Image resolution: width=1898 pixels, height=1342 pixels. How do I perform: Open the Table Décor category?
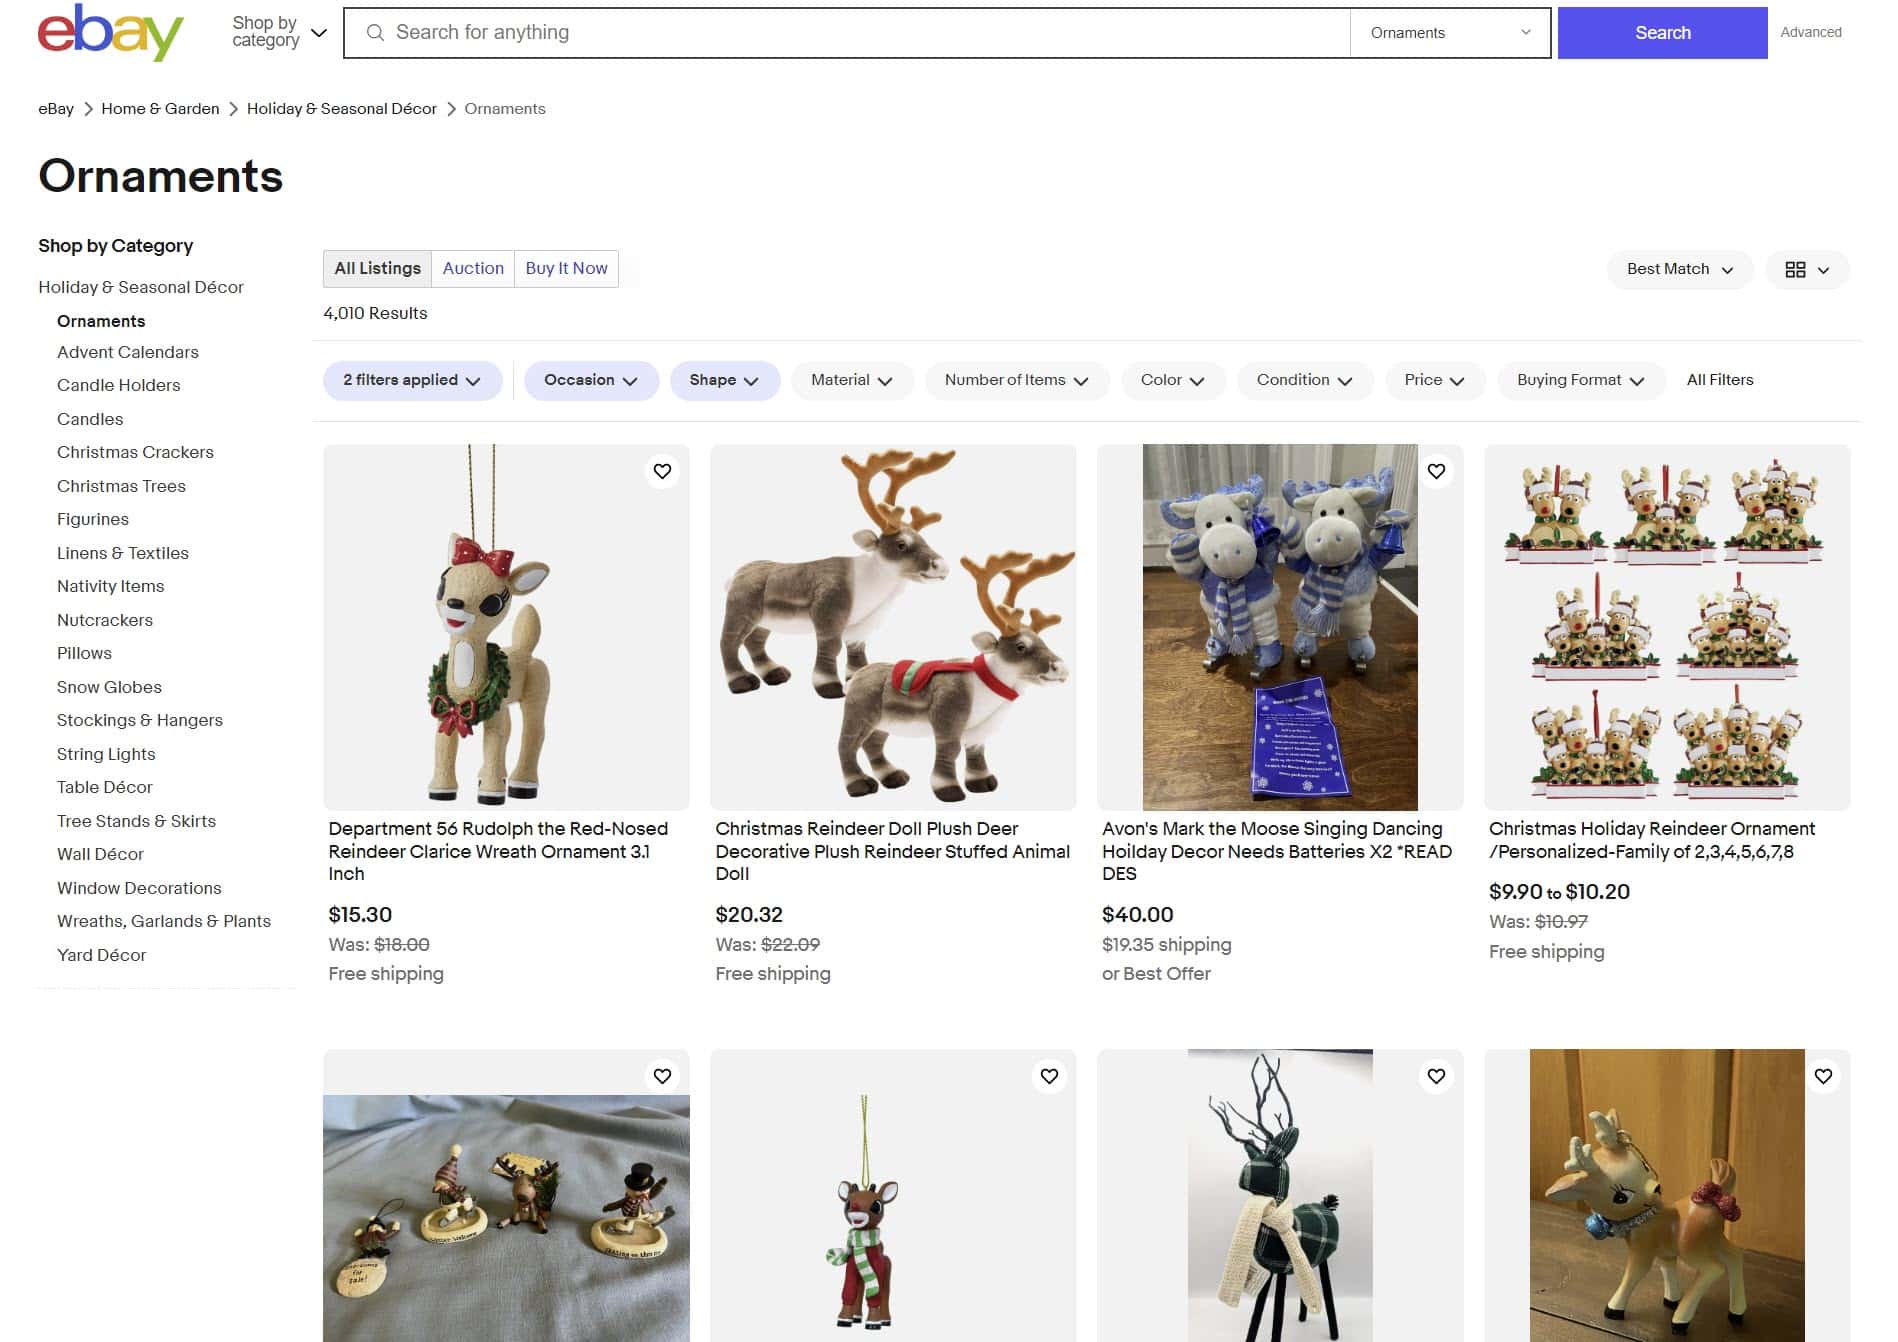(x=105, y=788)
